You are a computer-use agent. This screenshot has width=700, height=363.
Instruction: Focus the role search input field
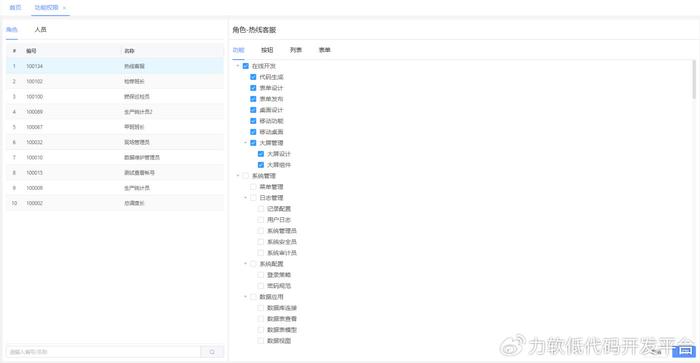click(104, 352)
